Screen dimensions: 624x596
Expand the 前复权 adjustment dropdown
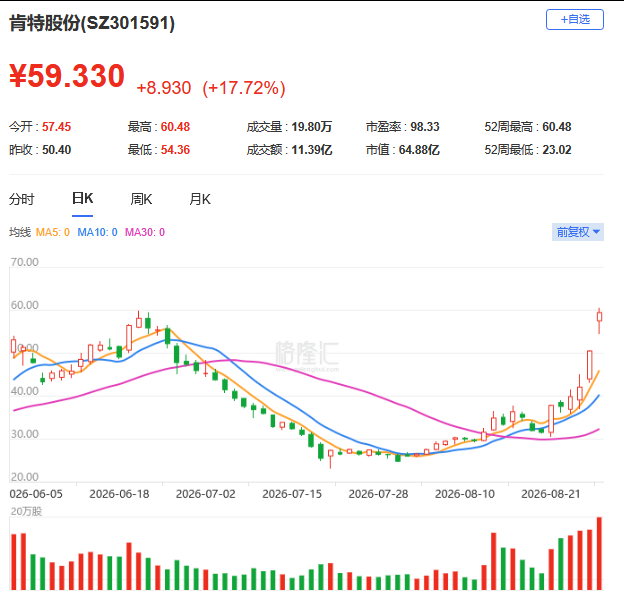coord(577,232)
